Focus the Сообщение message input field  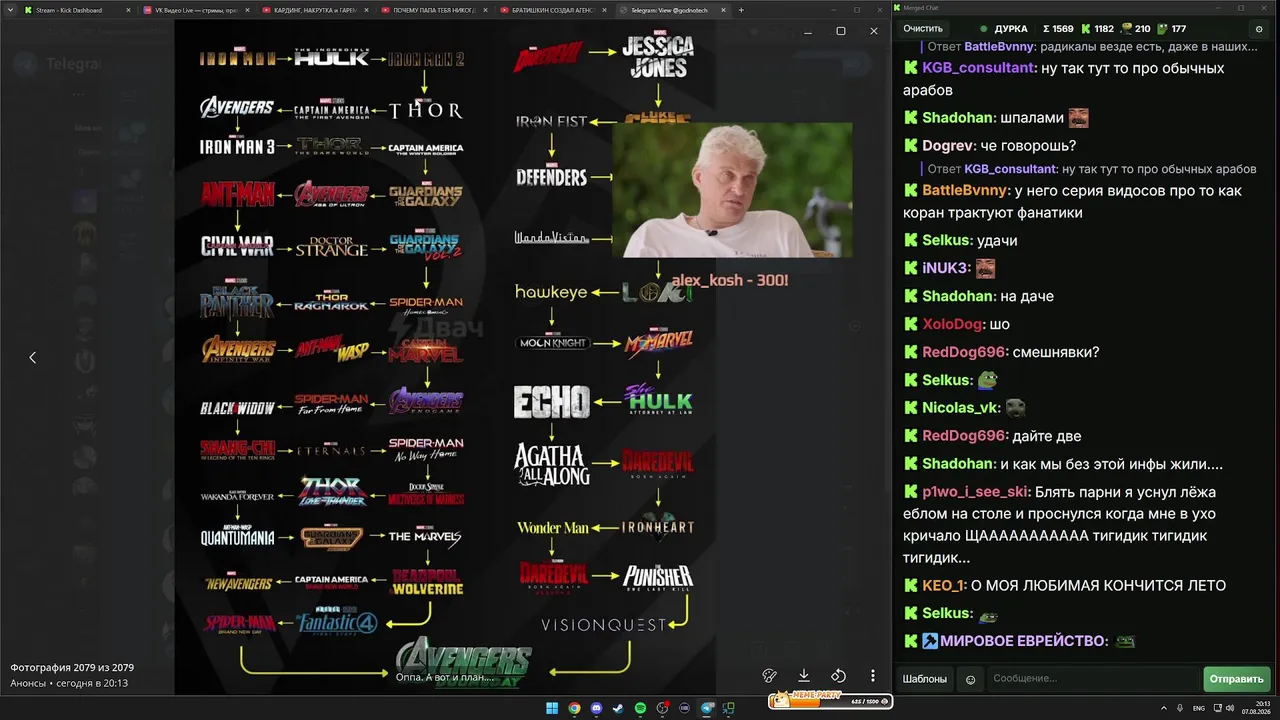1092,679
